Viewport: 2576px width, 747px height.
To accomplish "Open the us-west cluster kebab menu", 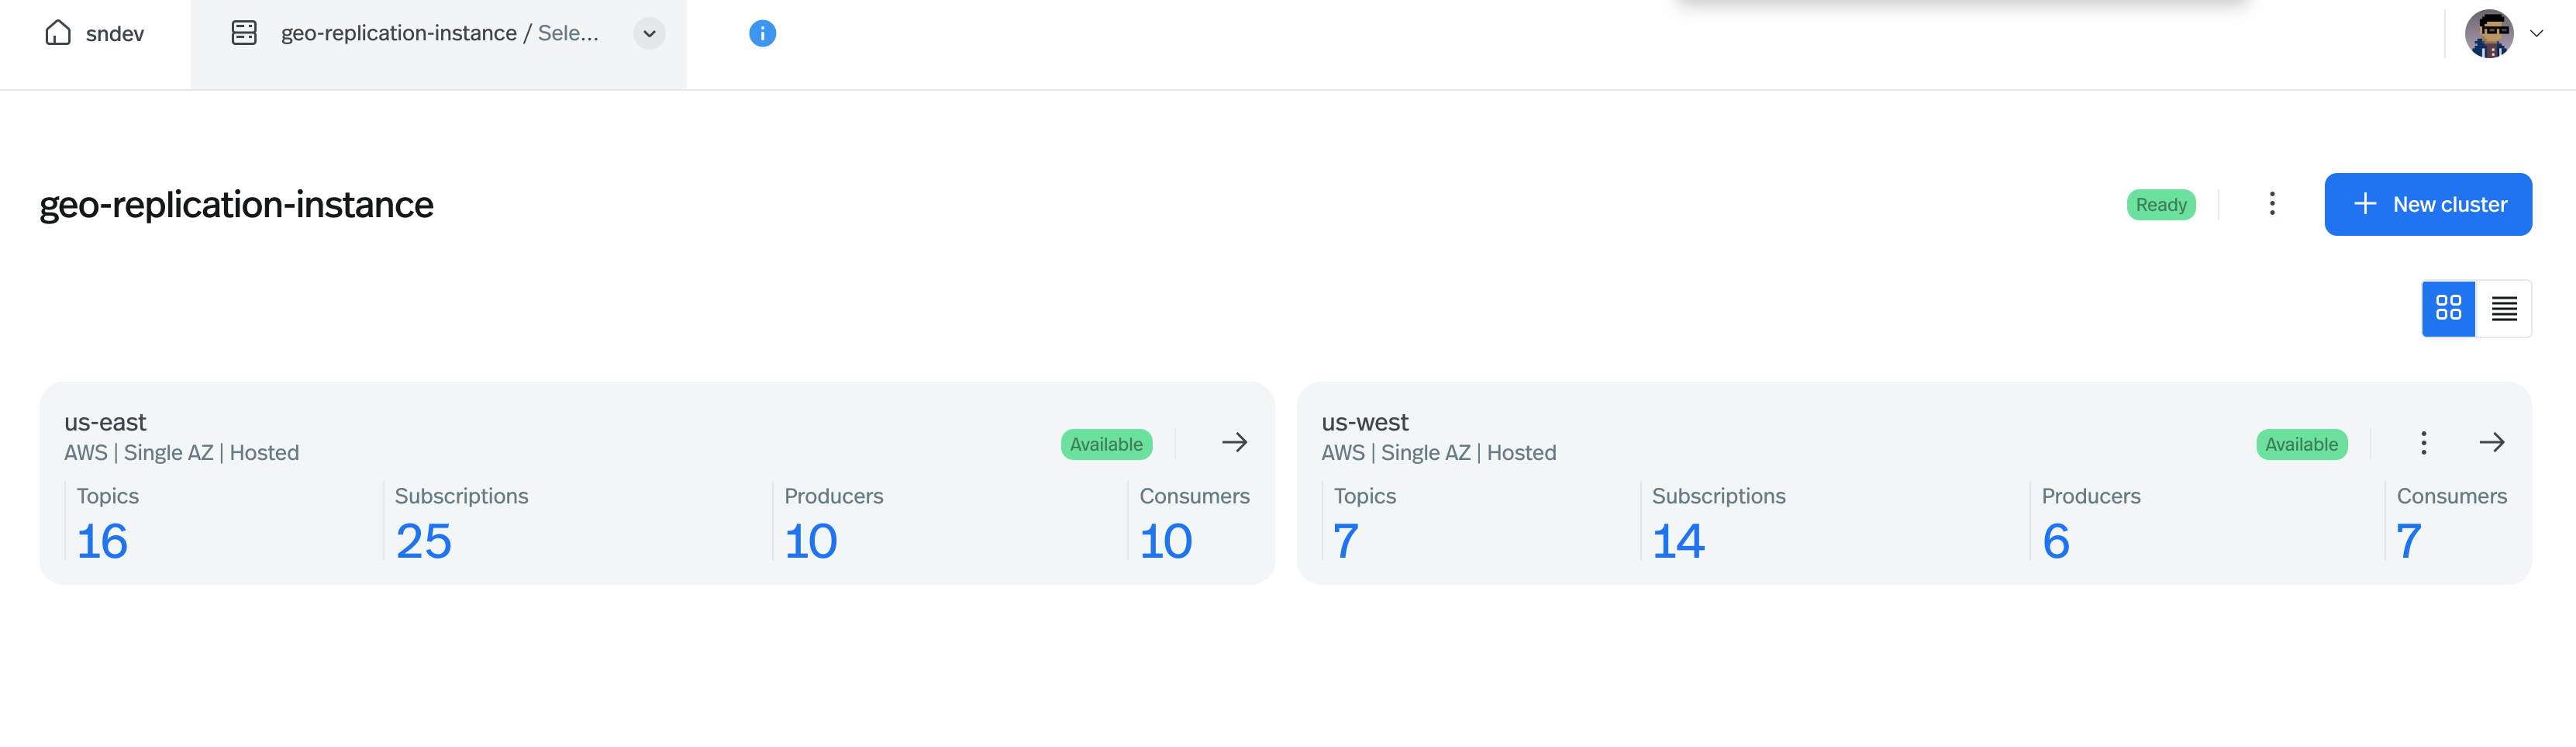I will click(x=2424, y=442).
